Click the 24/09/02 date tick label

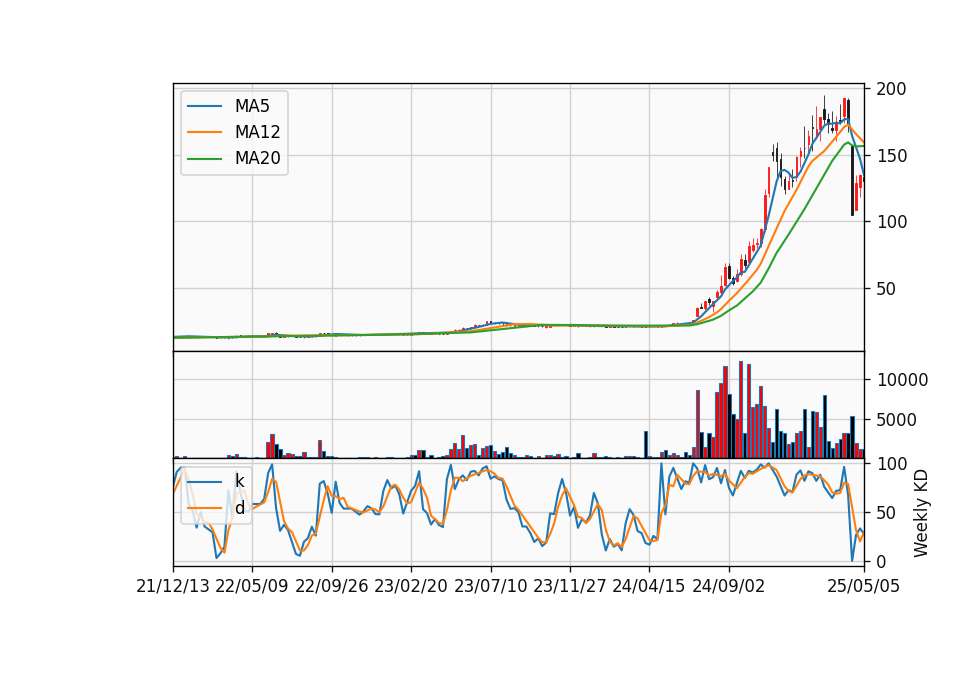729,586
